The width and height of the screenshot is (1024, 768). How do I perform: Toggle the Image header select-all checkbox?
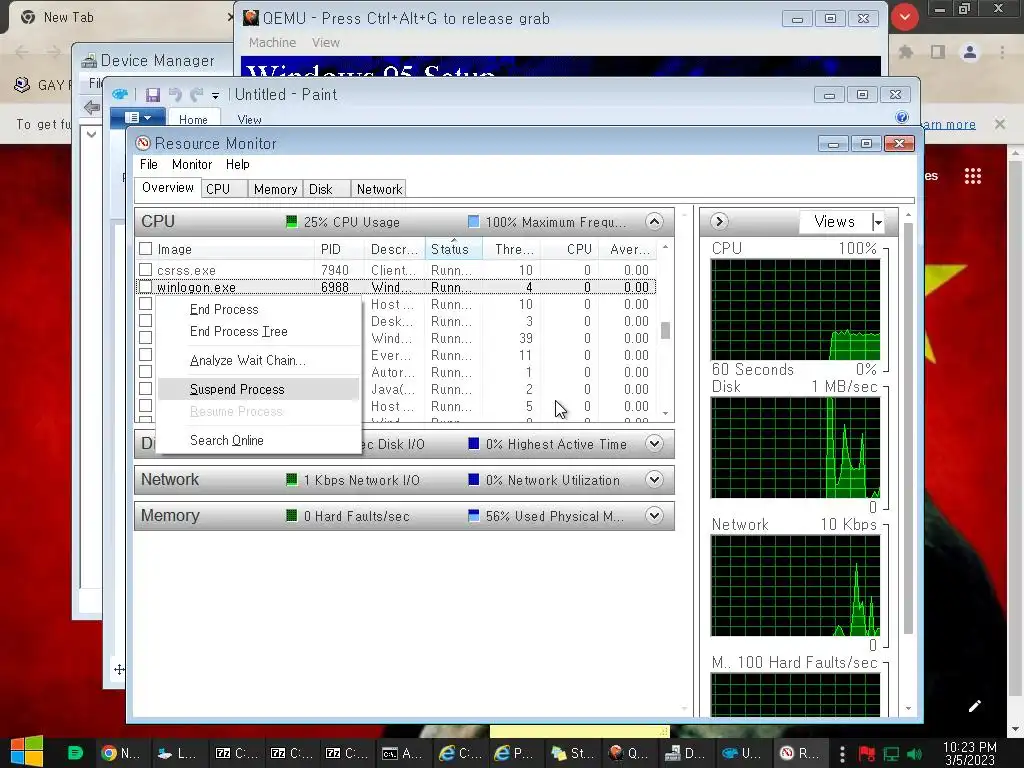pos(146,249)
